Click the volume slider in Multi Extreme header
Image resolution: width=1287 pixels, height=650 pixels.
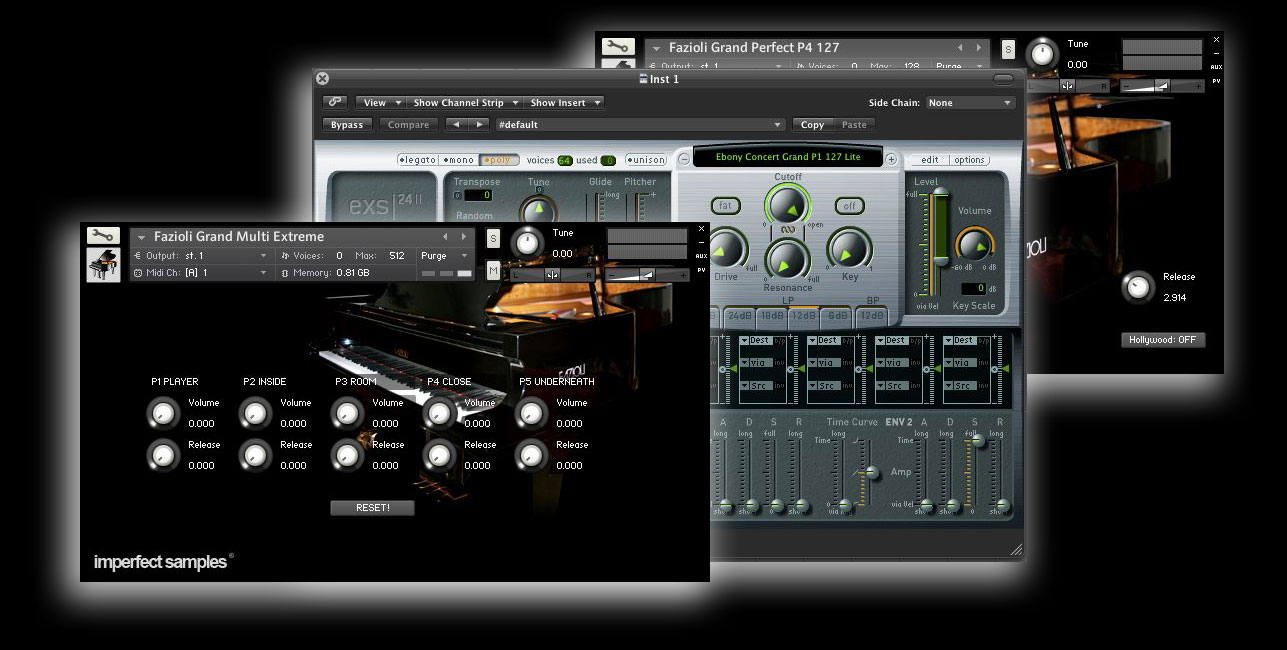coord(647,274)
